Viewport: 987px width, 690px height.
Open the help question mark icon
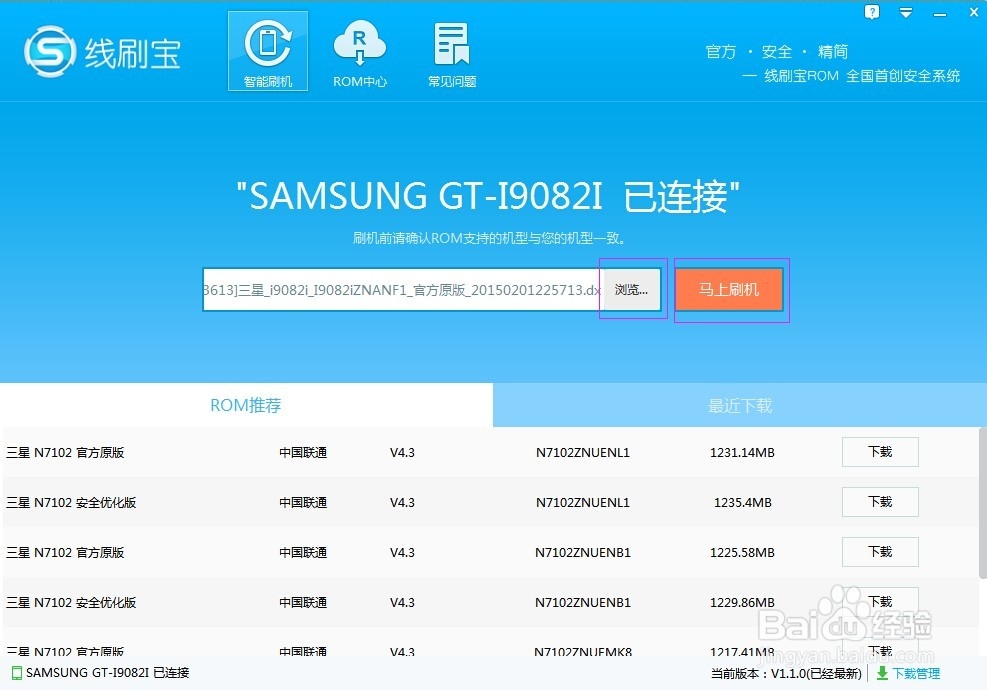[872, 12]
